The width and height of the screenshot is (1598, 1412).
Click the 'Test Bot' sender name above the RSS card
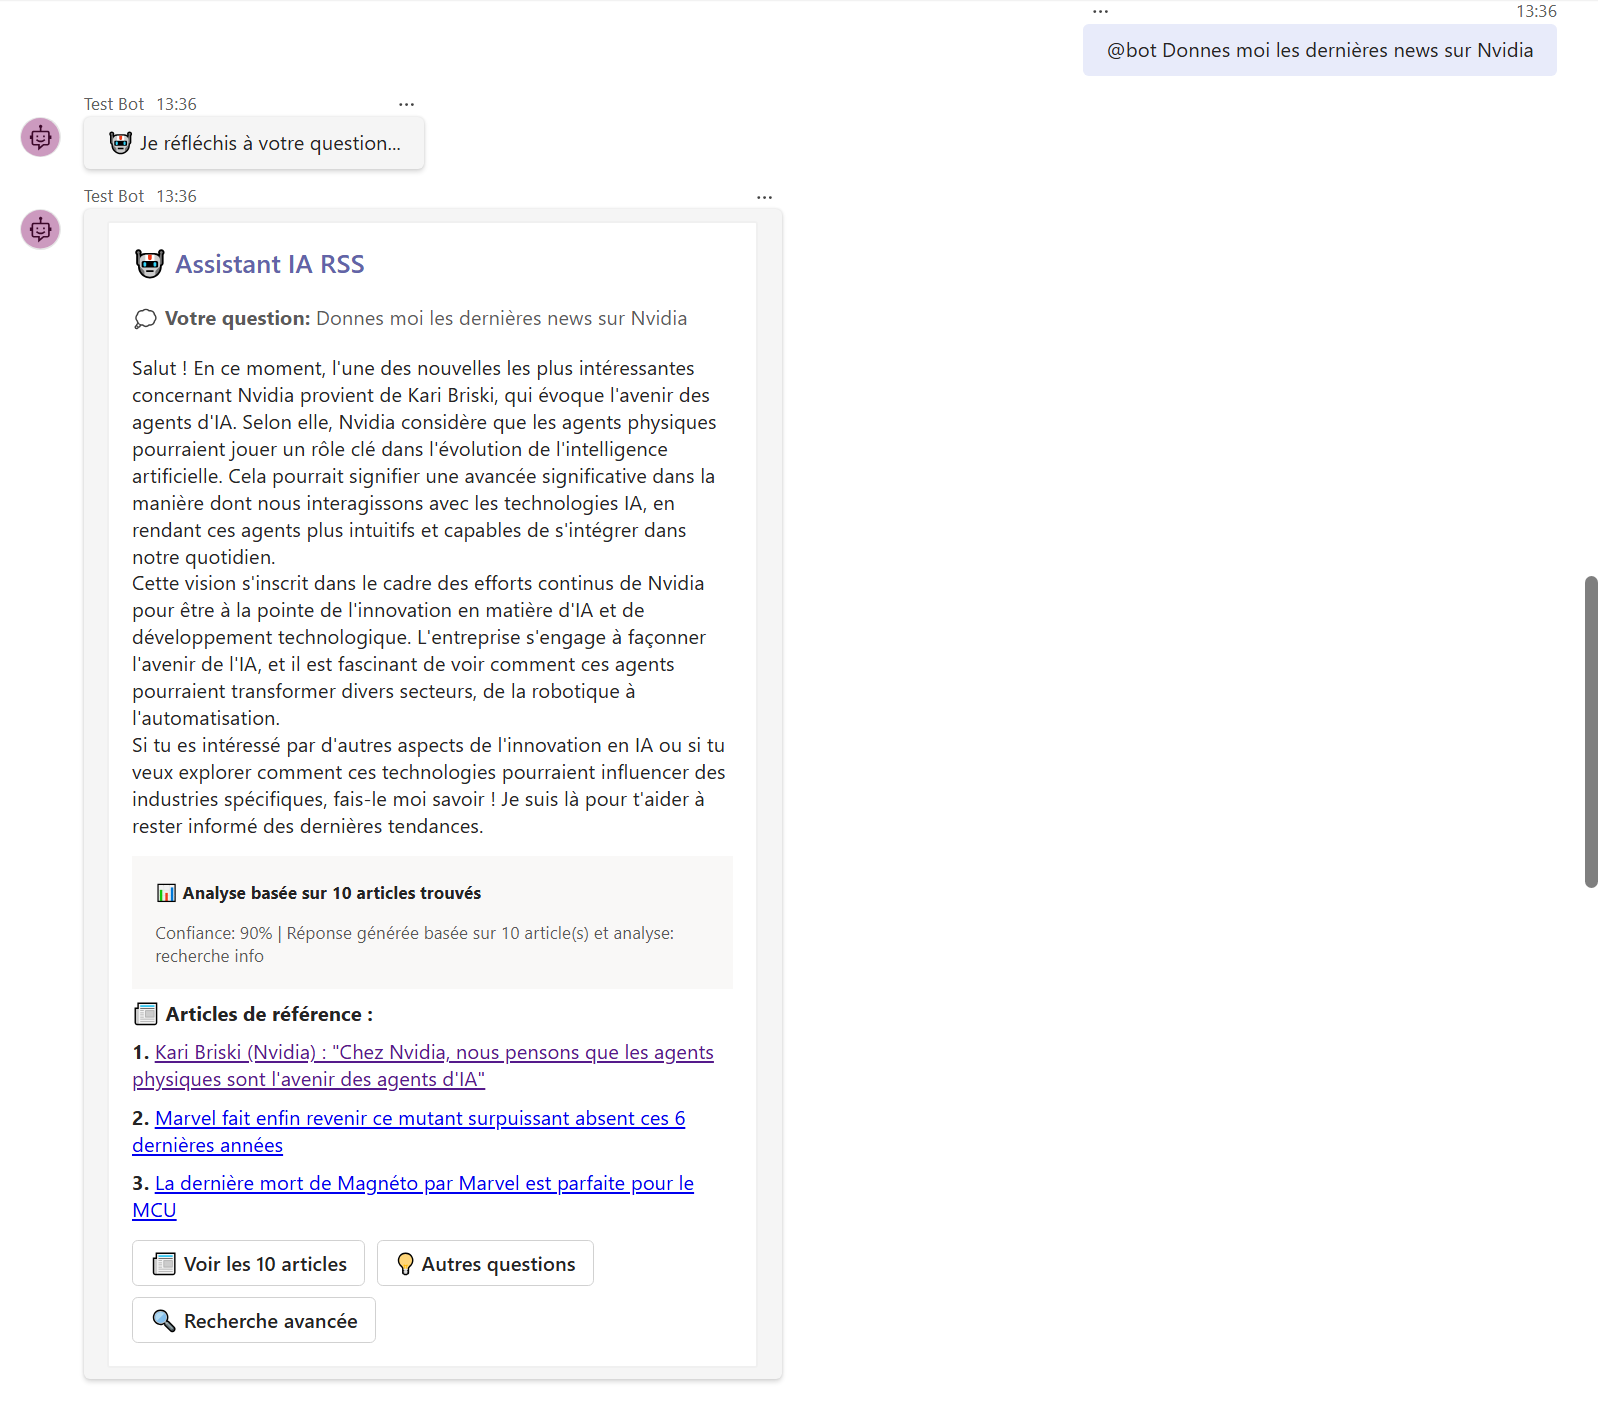(114, 197)
